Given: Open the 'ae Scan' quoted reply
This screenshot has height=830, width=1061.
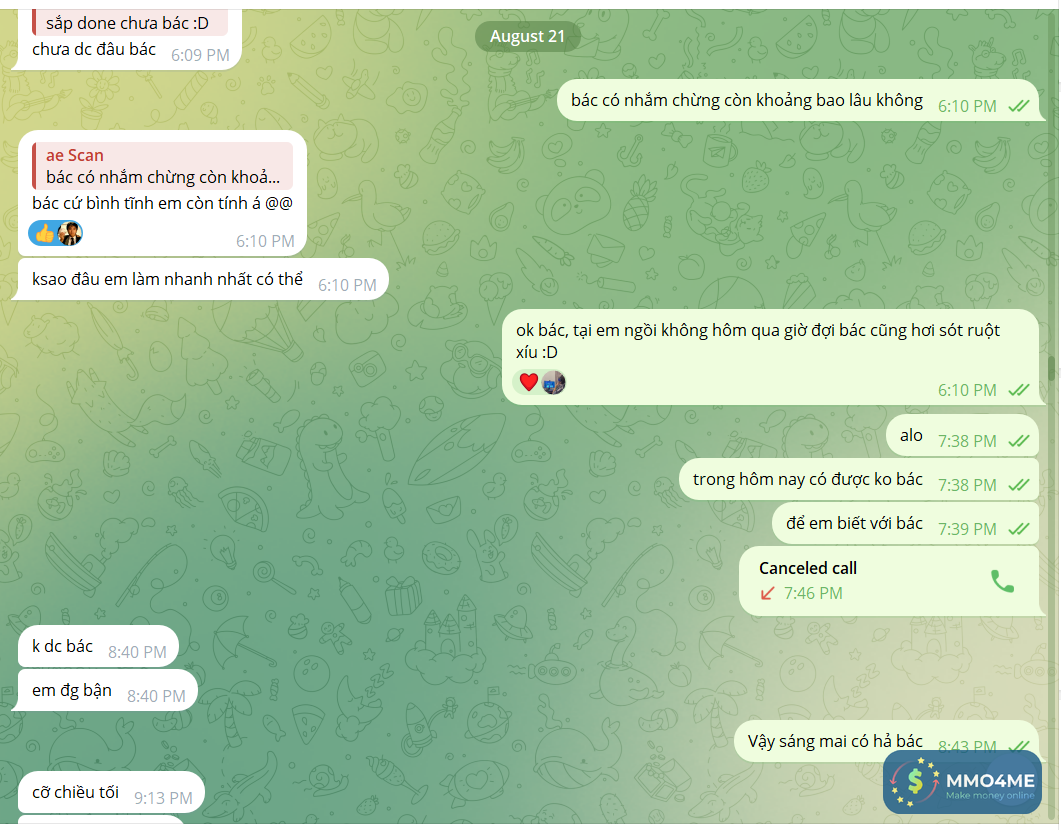Looking at the screenshot, I should [x=162, y=166].
